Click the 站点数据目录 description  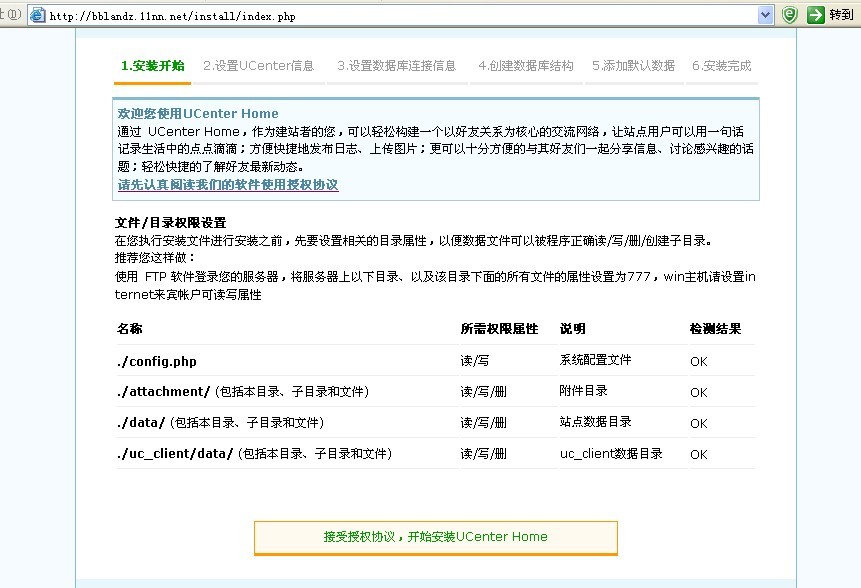[595, 422]
